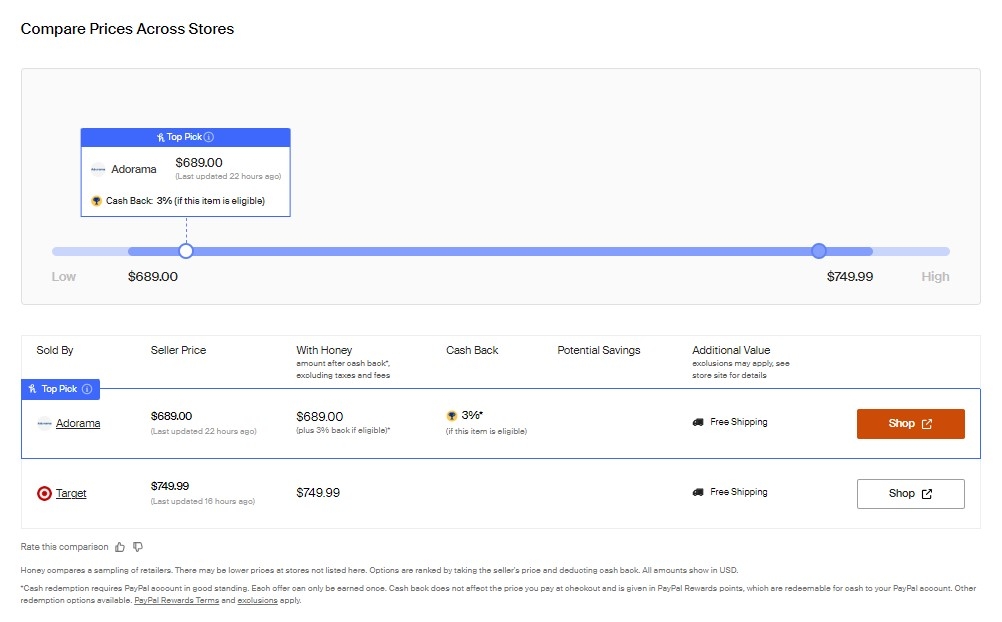Click 'plus 3% back if eligible' text
This screenshot has height=622, width=1002.
pyautogui.click(x=343, y=431)
